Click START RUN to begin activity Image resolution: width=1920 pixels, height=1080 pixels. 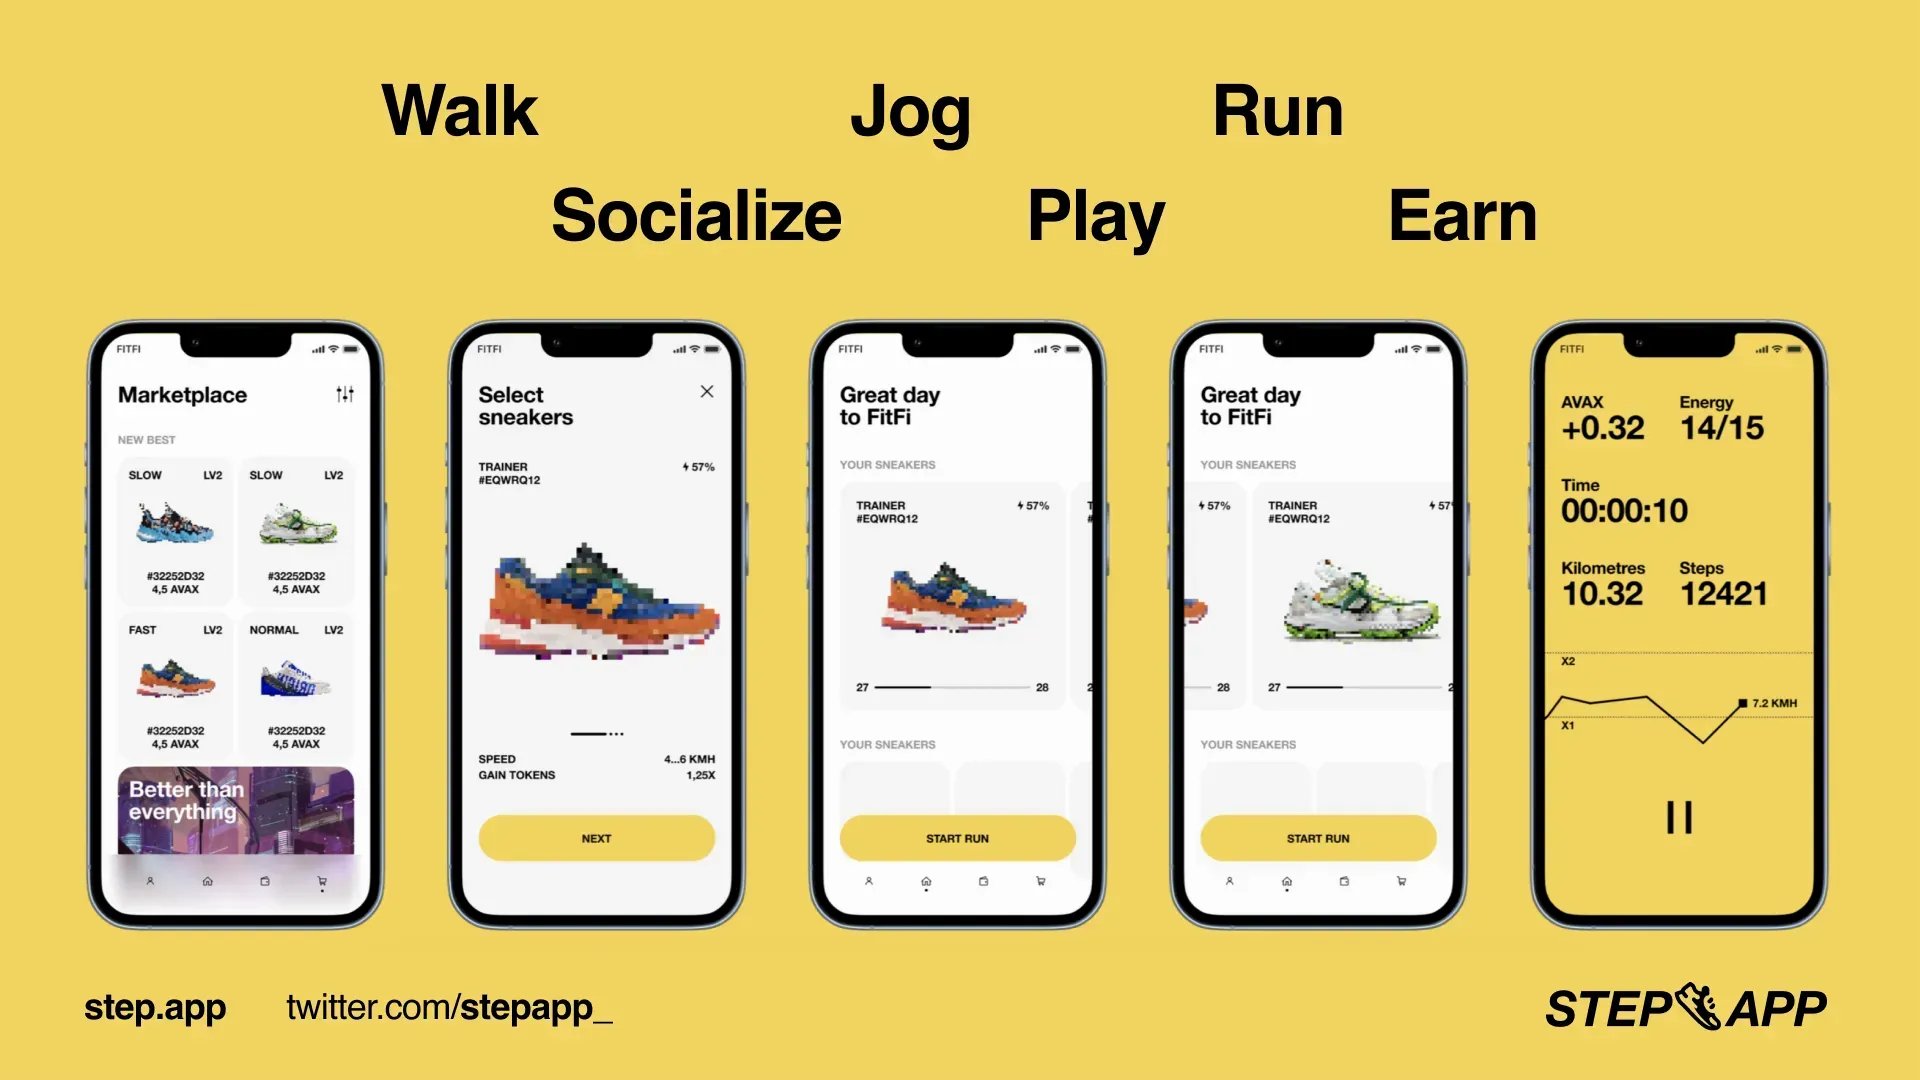click(957, 837)
